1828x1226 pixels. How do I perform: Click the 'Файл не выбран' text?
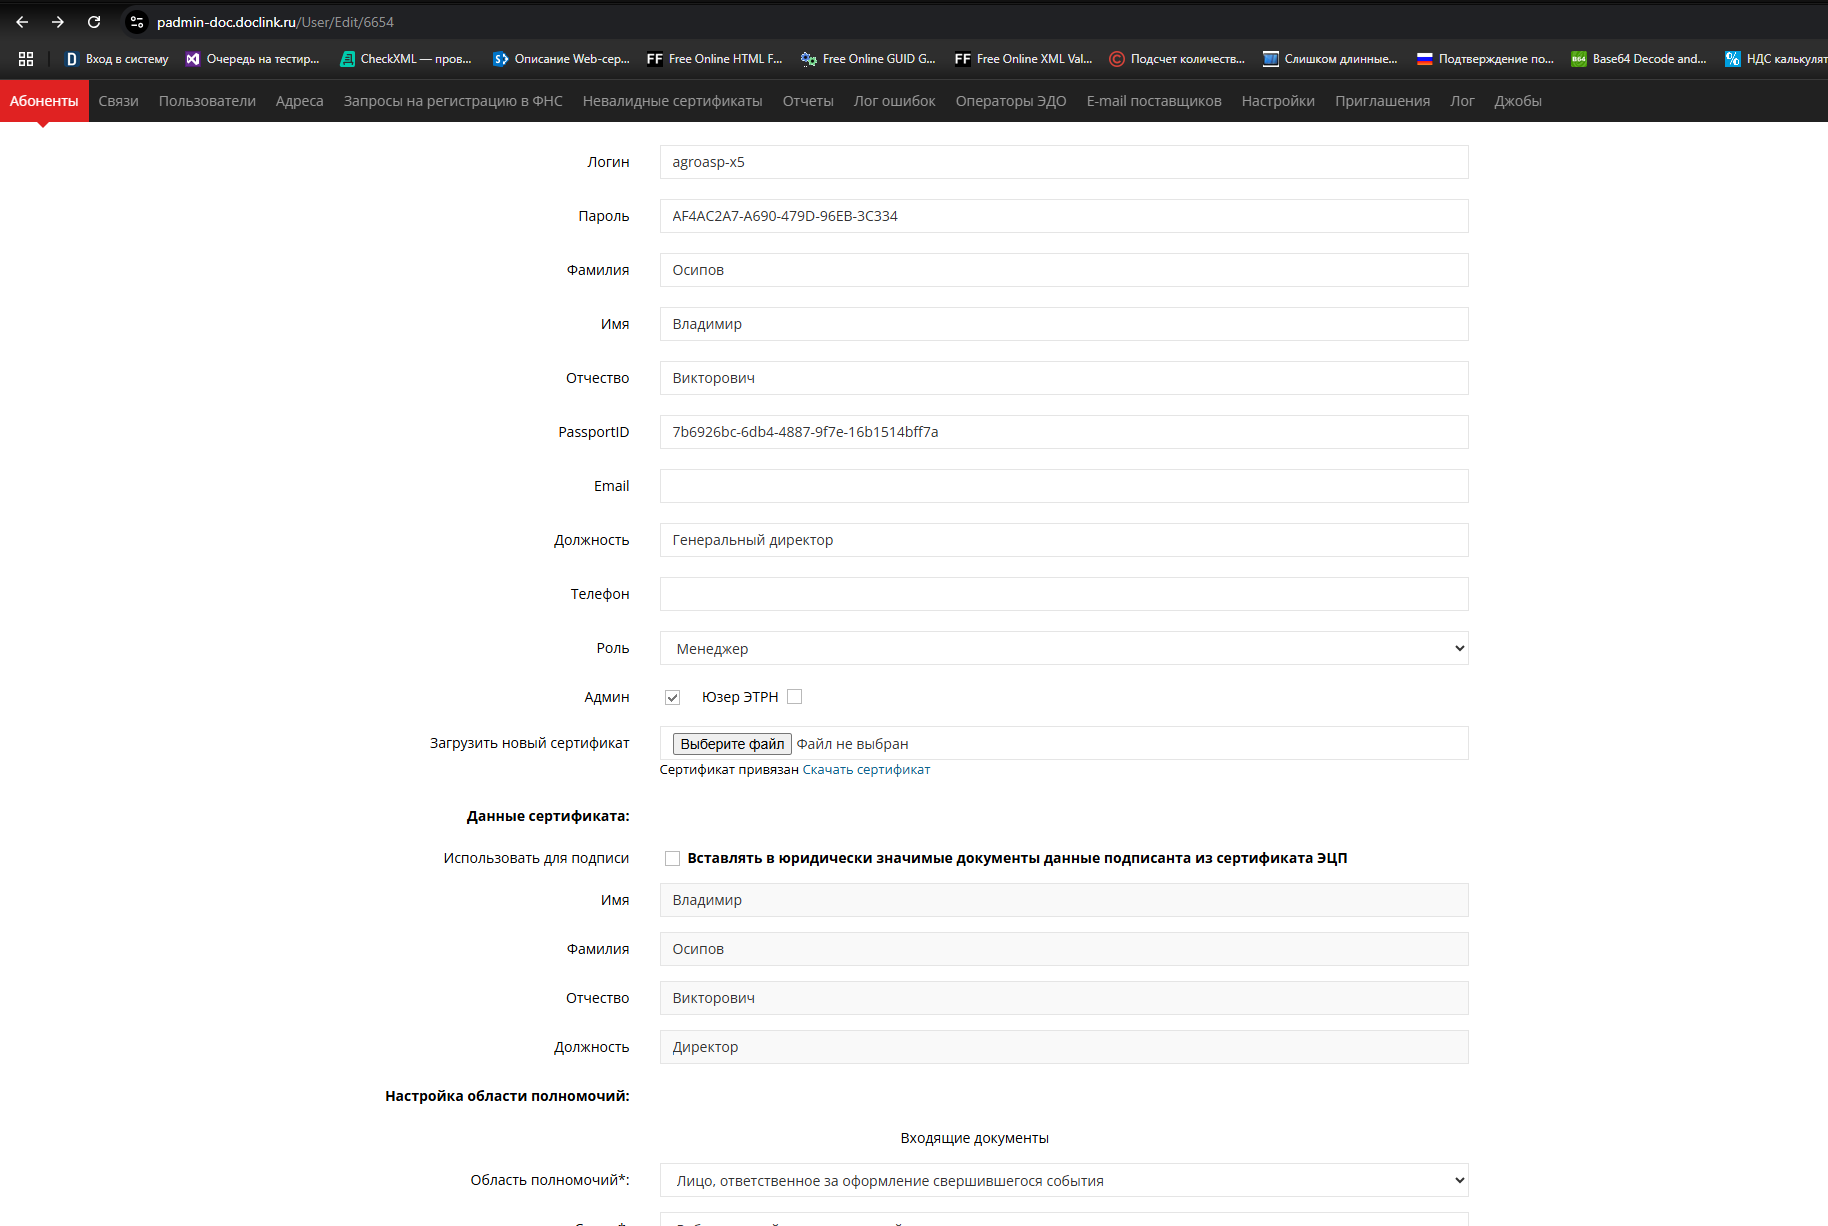[852, 744]
